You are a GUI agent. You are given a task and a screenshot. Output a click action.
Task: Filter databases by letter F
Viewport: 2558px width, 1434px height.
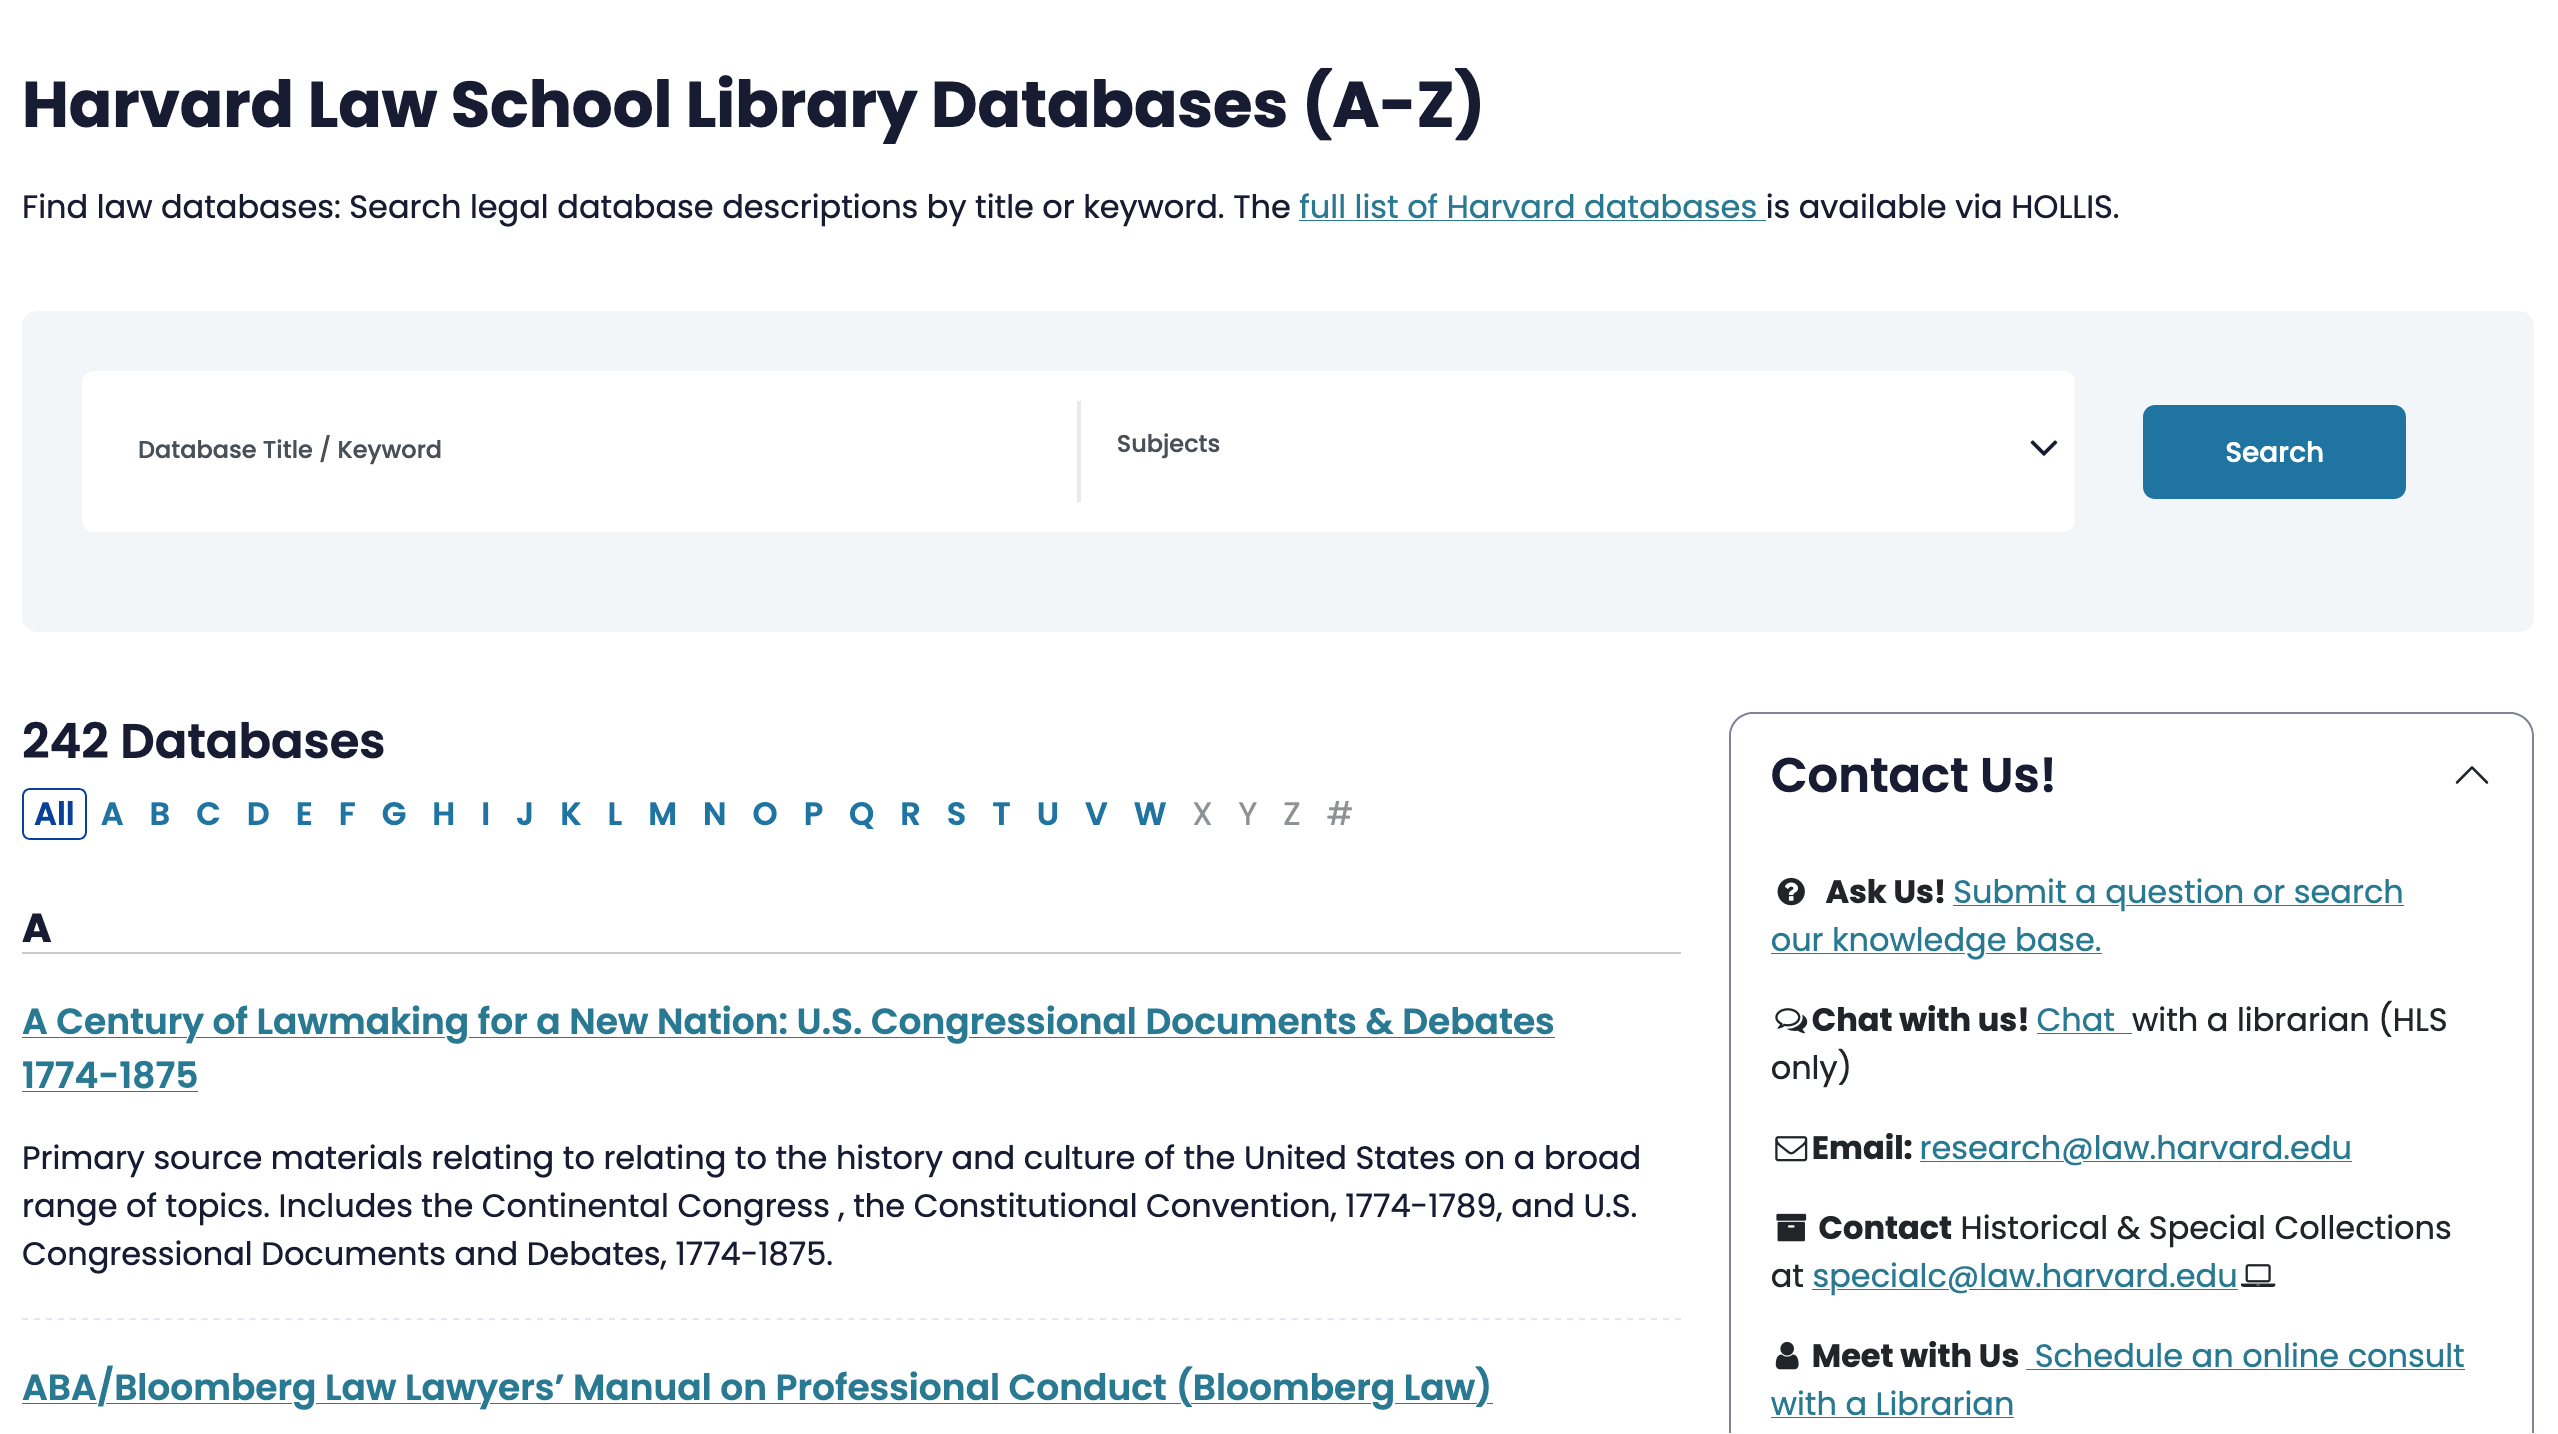[347, 813]
